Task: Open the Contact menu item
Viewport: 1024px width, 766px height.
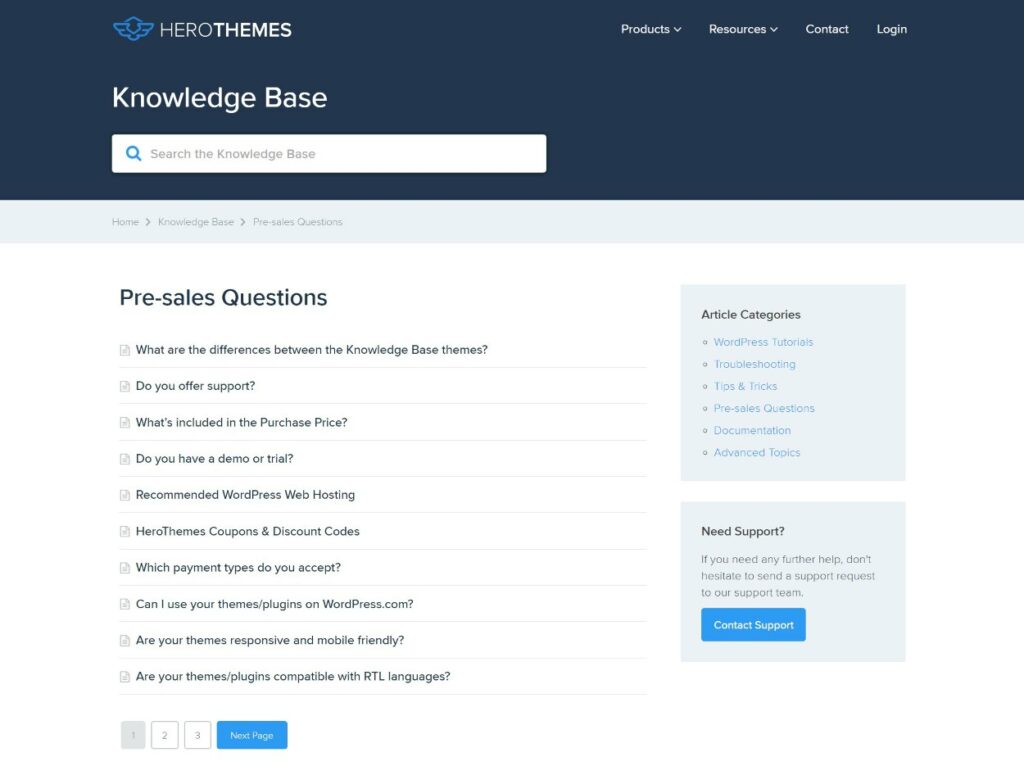Action: tap(826, 29)
